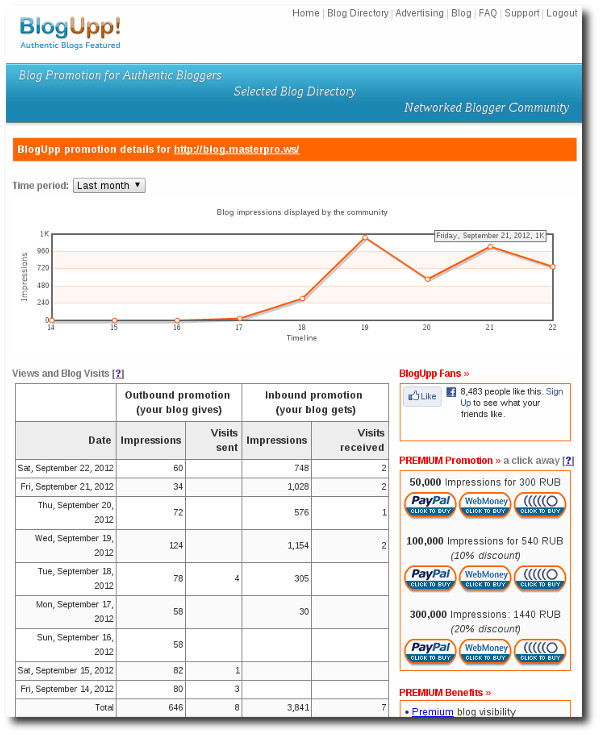Click the 'Visits received' column header
Screen dimensions: 600x735
click(x=350, y=440)
